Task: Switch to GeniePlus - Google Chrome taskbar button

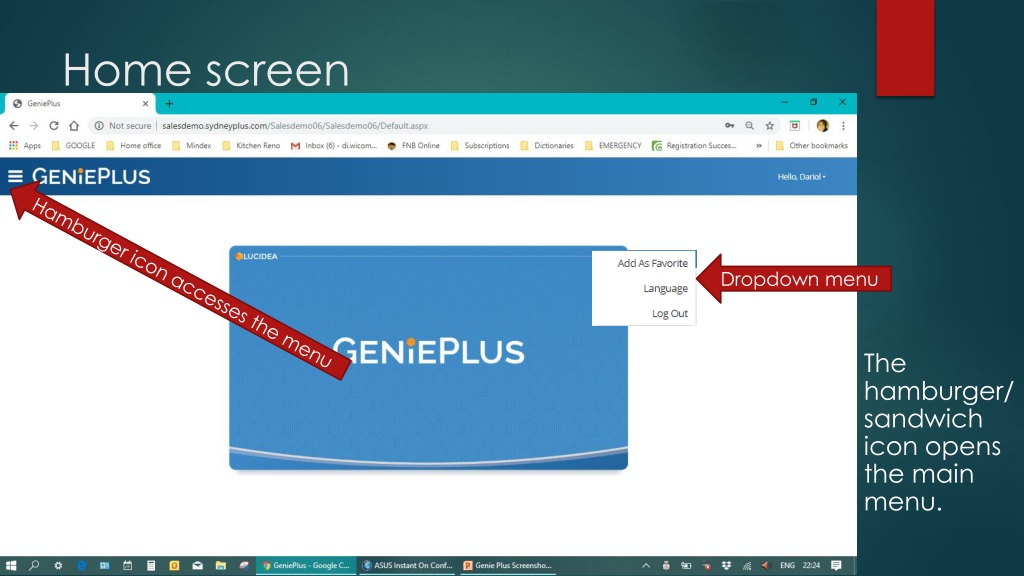Action: coord(306,566)
